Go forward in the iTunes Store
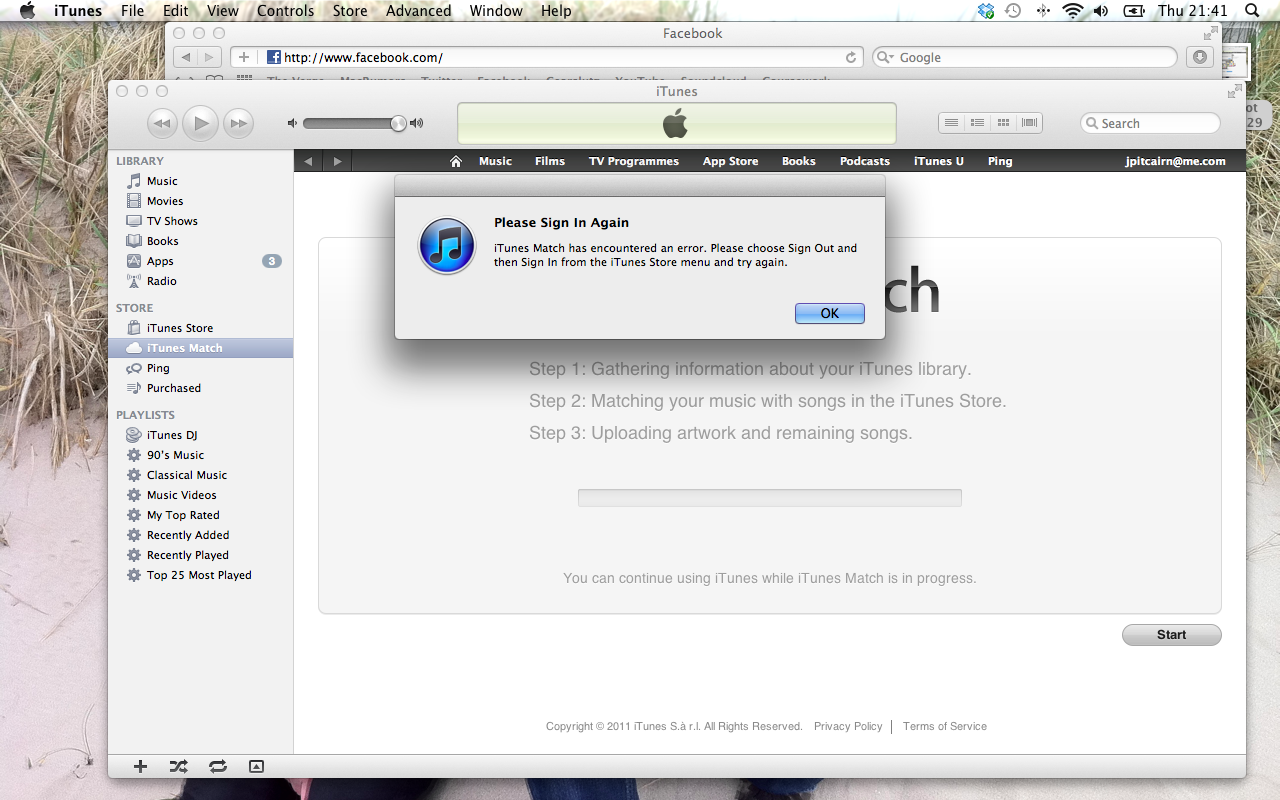Viewport: 1280px width, 800px height. pos(337,161)
